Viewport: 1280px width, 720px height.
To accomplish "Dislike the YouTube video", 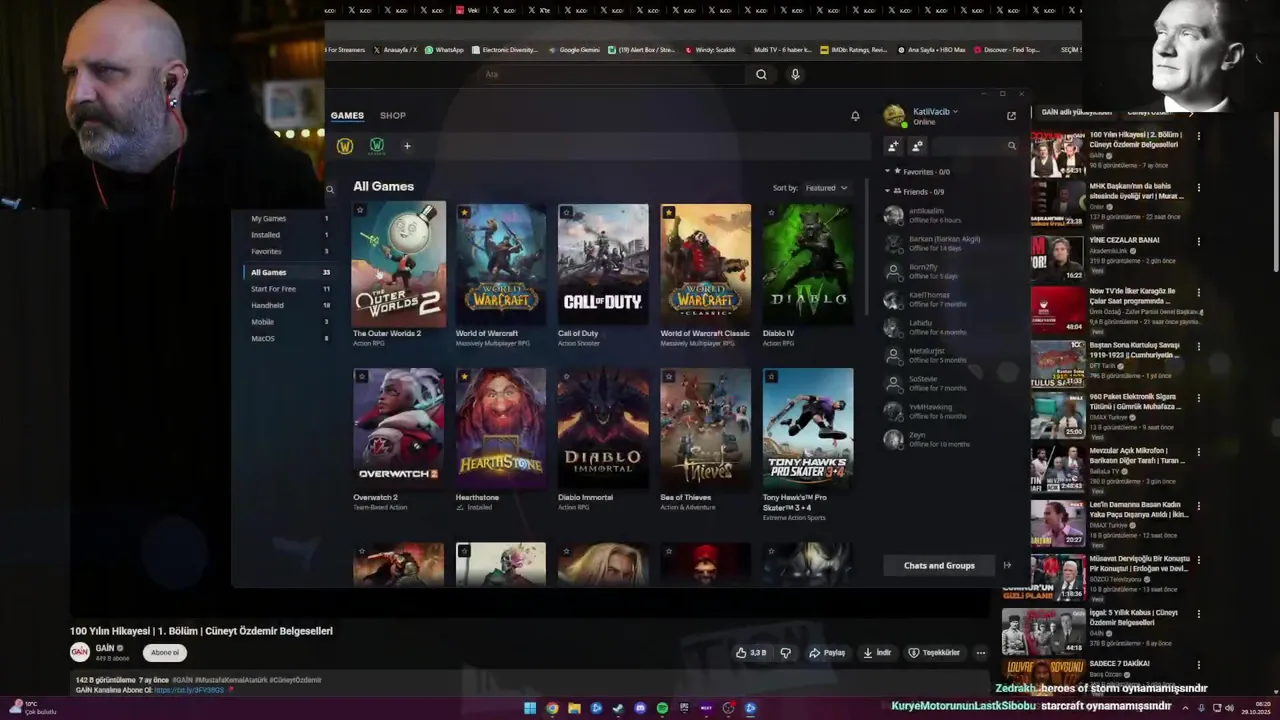I will tap(786, 652).
